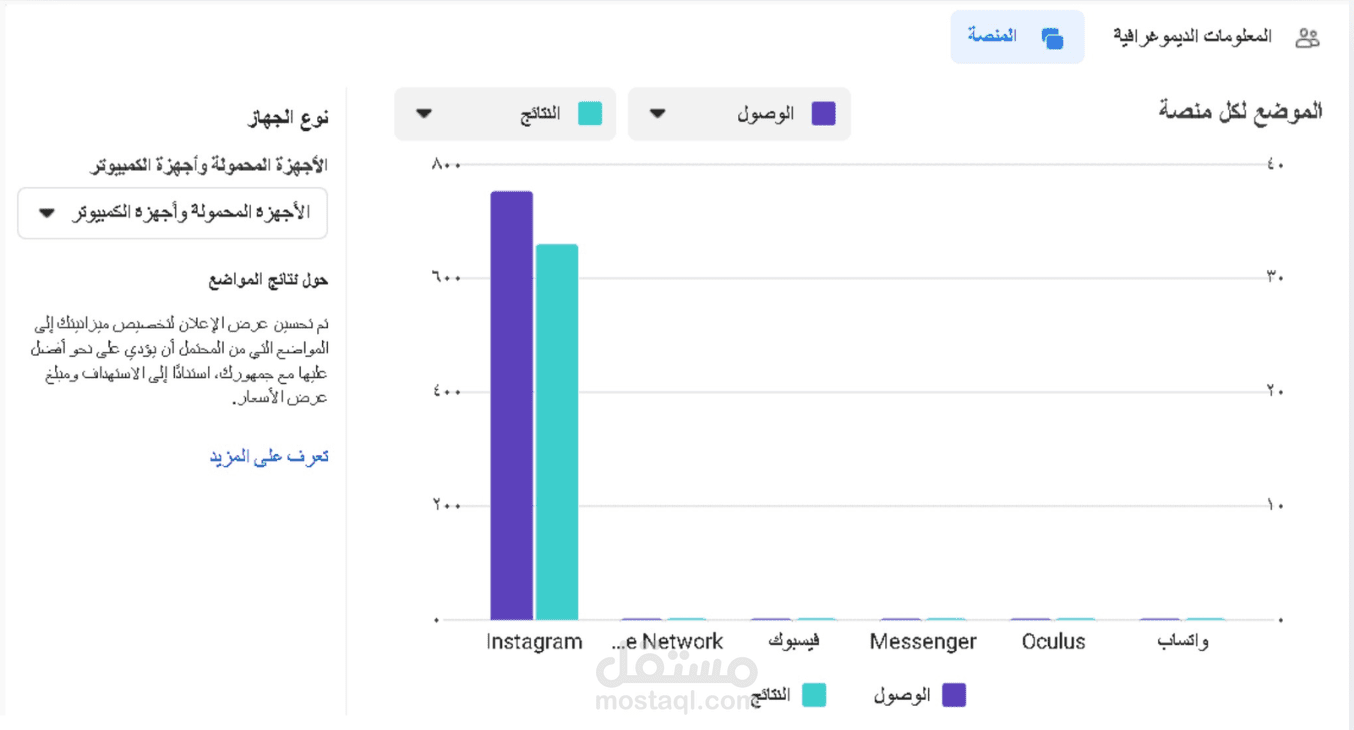Image resolution: width=1354 pixels, height=730 pixels.
Task: Select the Instagram axis label
Action: [x=534, y=642]
